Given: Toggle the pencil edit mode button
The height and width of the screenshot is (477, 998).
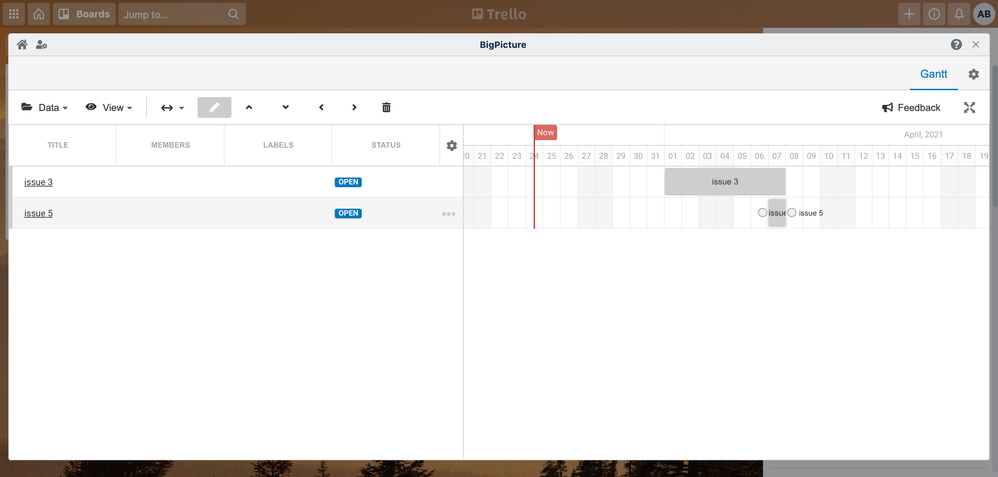Looking at the screenshot, I should click(214, 108).
